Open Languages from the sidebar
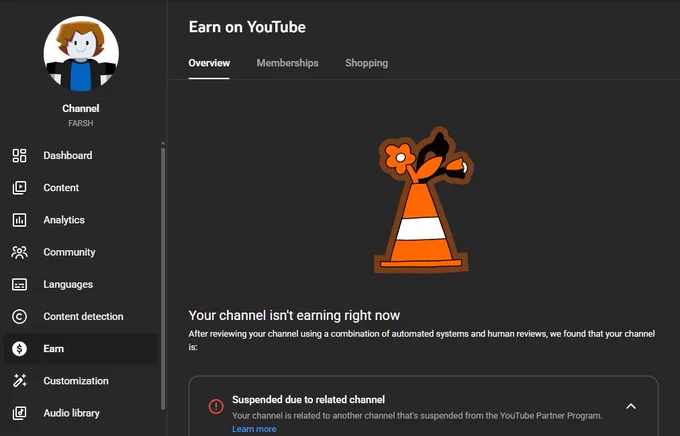680x436 pixels. click(x=81, y=284)
